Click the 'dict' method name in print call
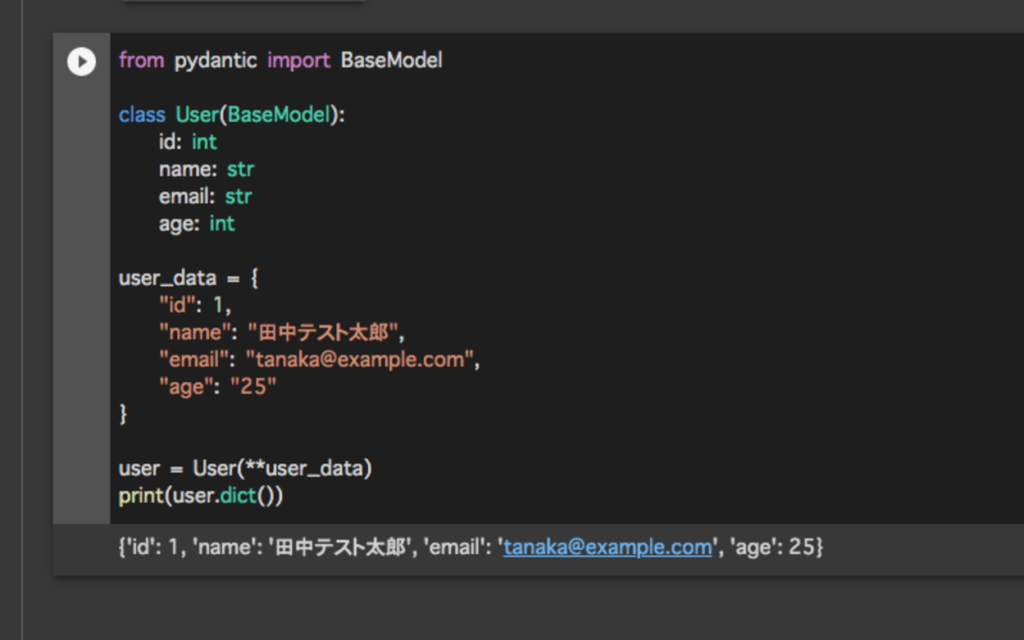The height and width of the screenshot is (640, 1024). 238,496
